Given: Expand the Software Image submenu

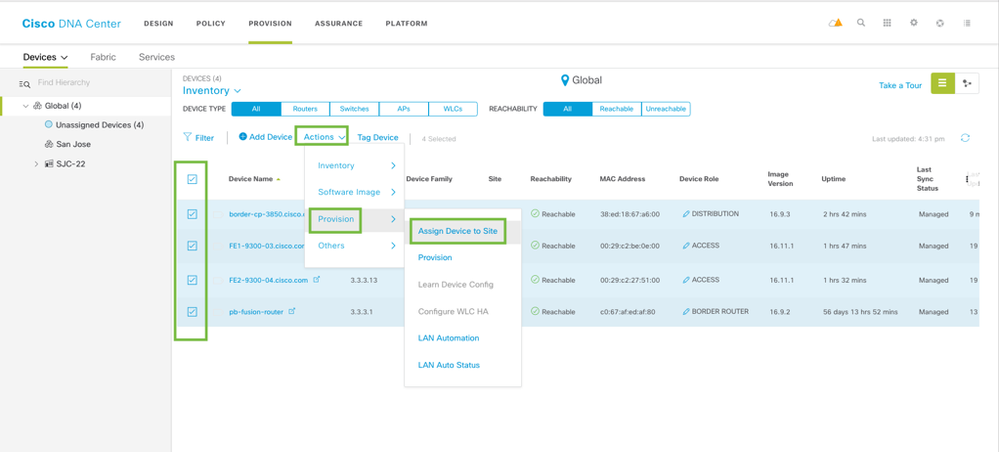Looking at the screenshot, I should (355, 192).
